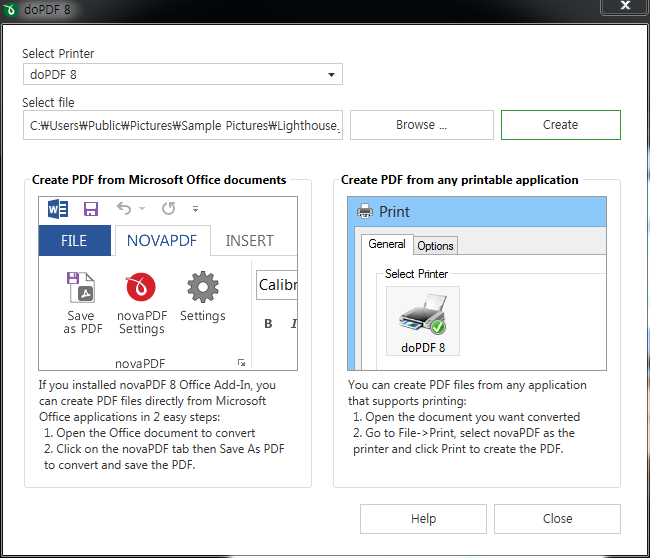Select the INSERT ribbon tab
Viewport: 650px width, 558px height.
(x=250, y=240)
